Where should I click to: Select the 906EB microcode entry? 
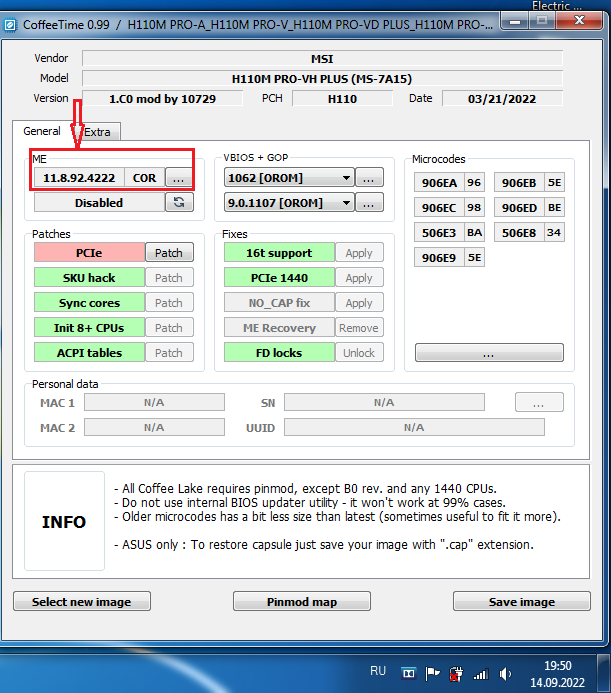click(x=529, y=183)
